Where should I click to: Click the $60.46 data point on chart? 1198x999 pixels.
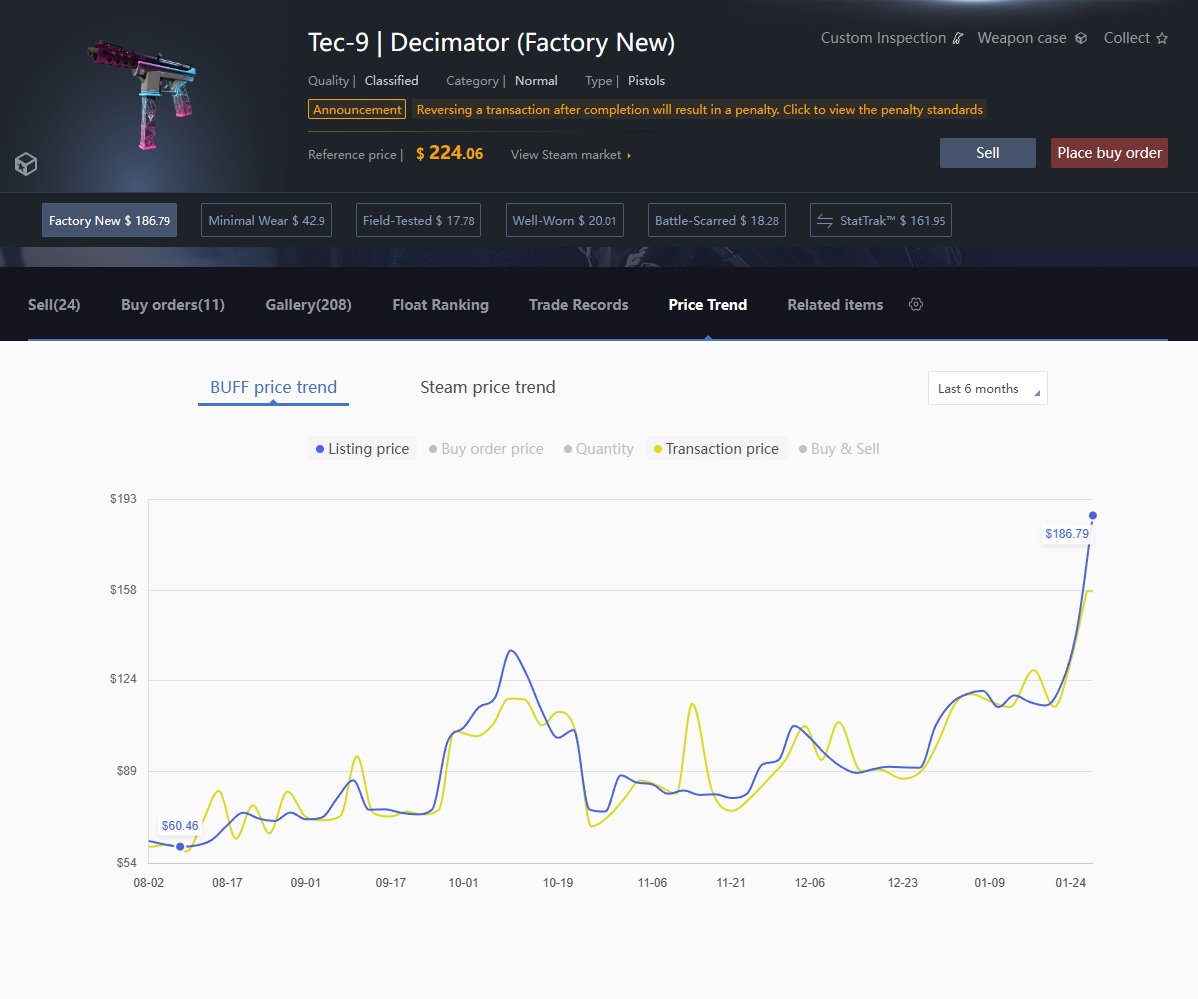pos(180,846)
